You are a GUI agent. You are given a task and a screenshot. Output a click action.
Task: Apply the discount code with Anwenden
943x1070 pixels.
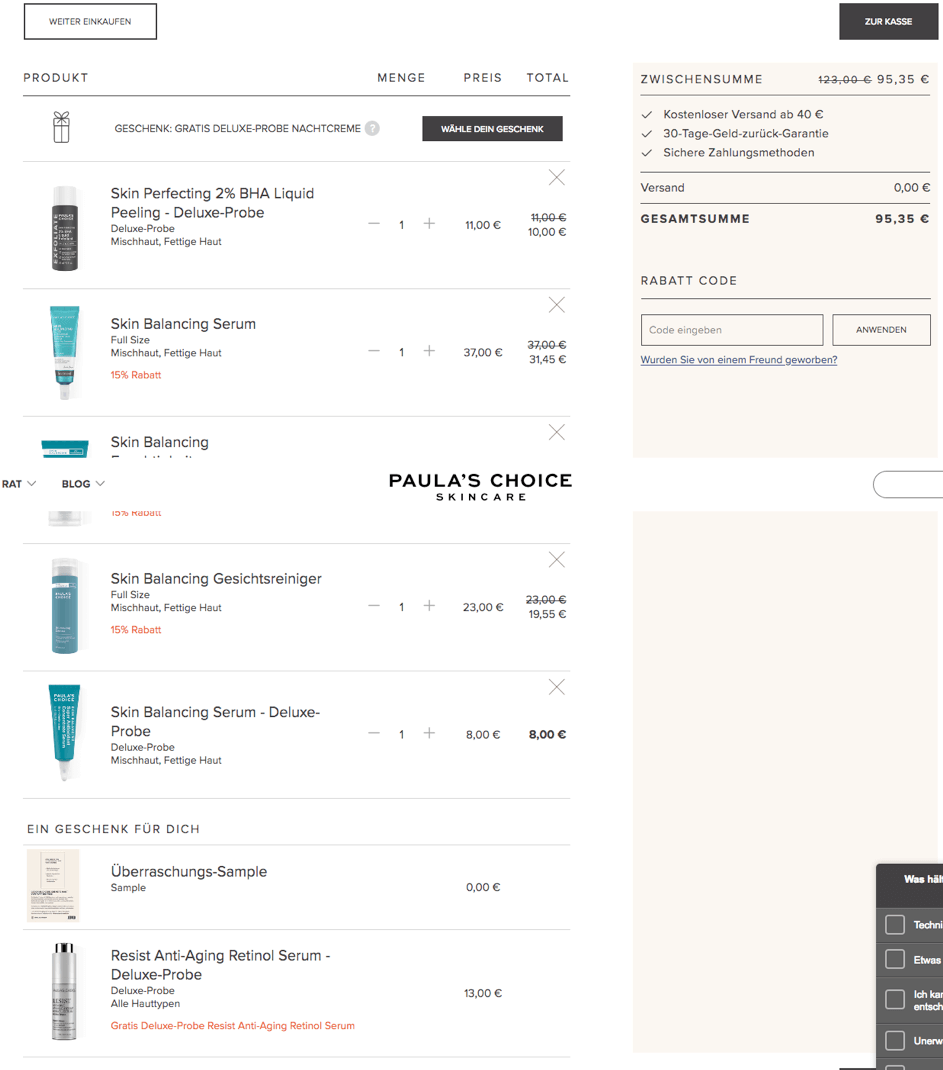pyautogui.click(x=881, y=330)
